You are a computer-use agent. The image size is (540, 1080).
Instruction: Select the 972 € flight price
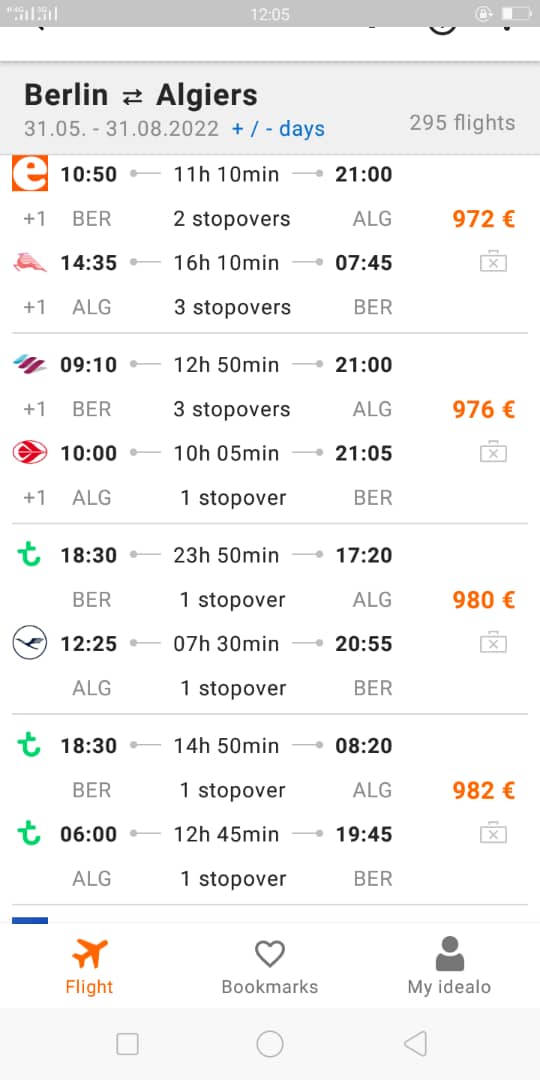coord(484,219)
